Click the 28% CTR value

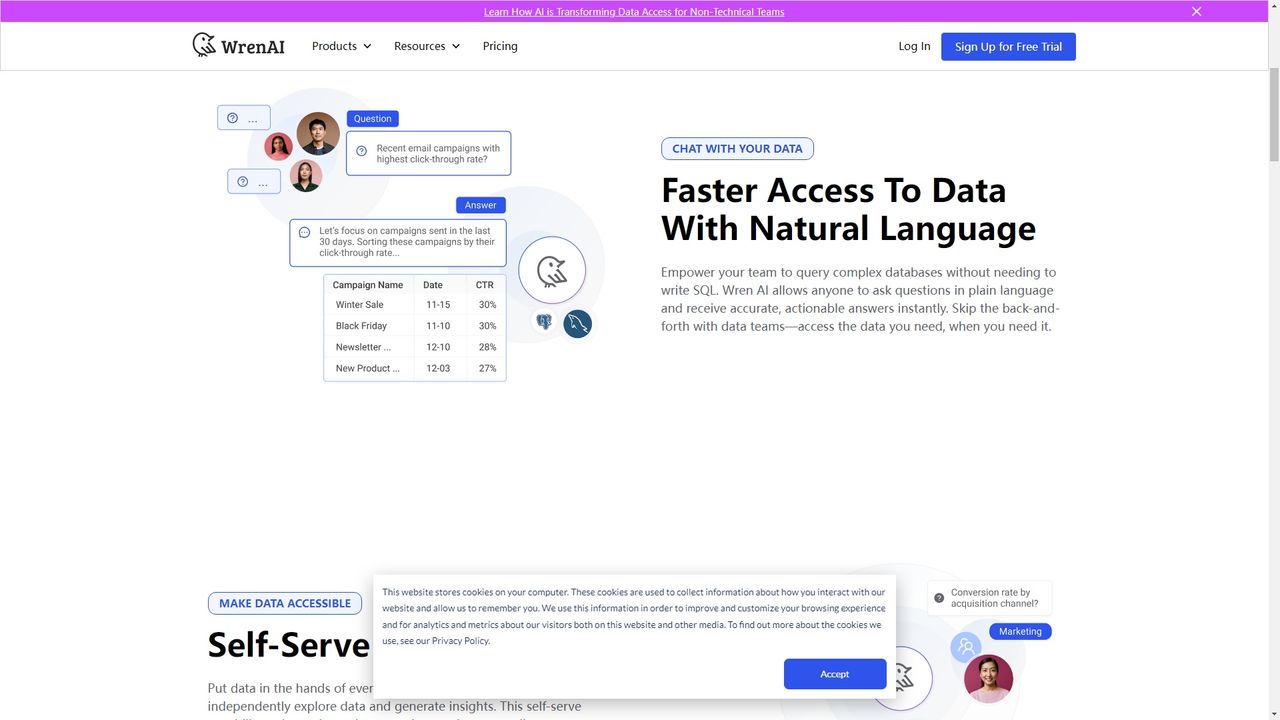(x=487, y=347)
